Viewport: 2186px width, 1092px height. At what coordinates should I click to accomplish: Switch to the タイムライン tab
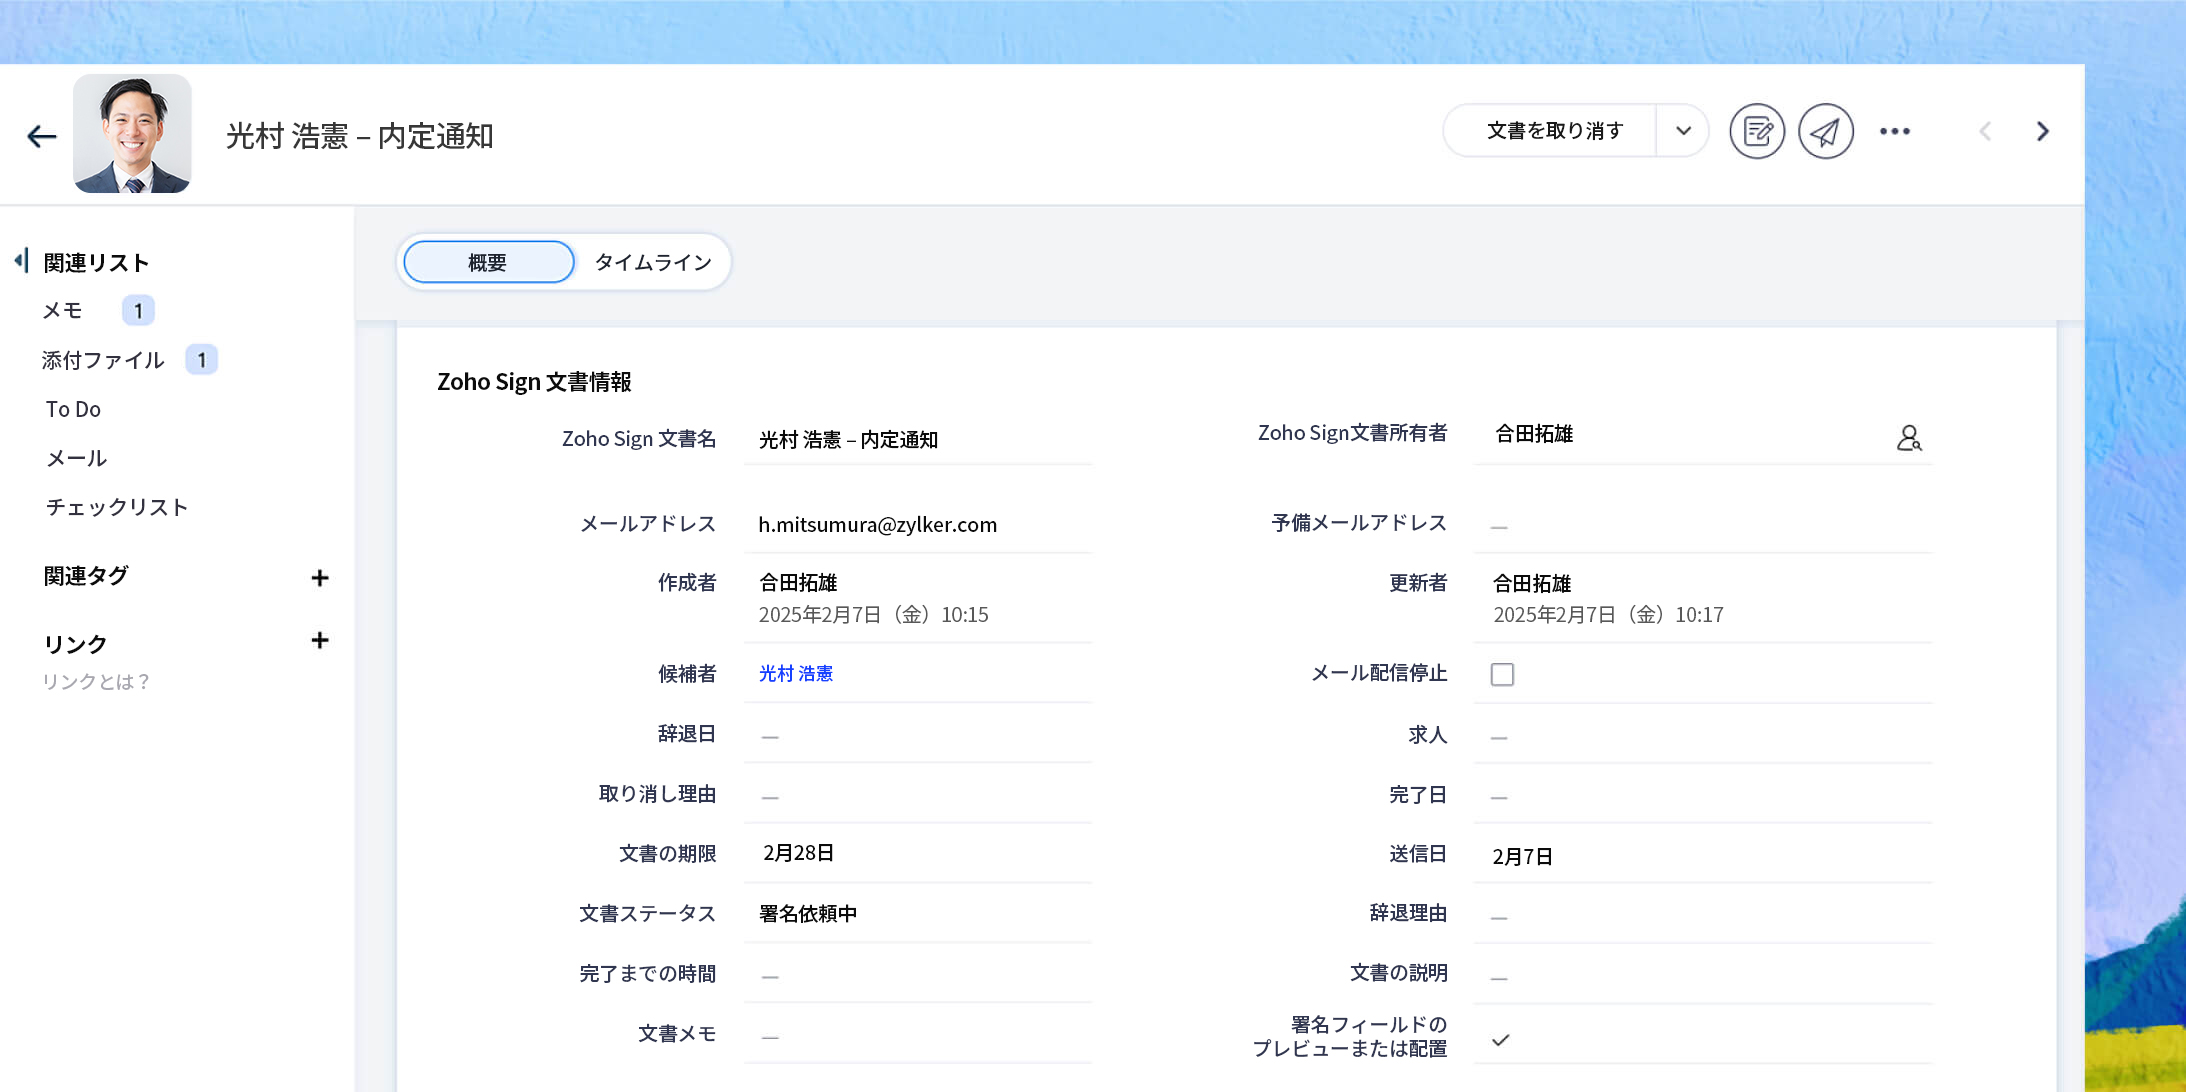pos(652,261)
